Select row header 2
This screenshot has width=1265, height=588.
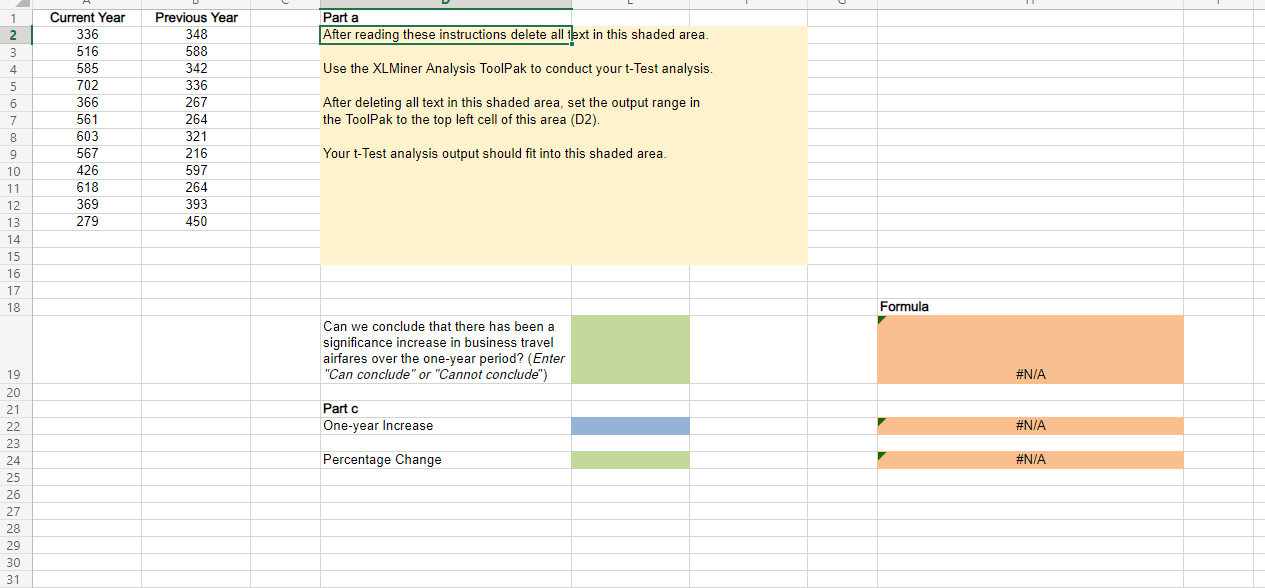point(16,35)
